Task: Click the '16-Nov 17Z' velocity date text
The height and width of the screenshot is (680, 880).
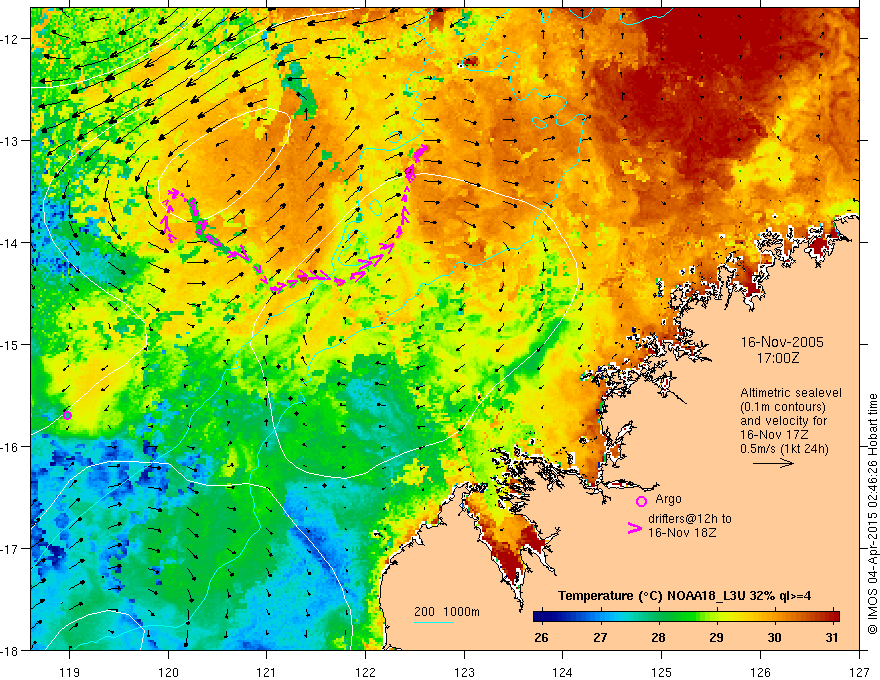Action: [774, 435]
